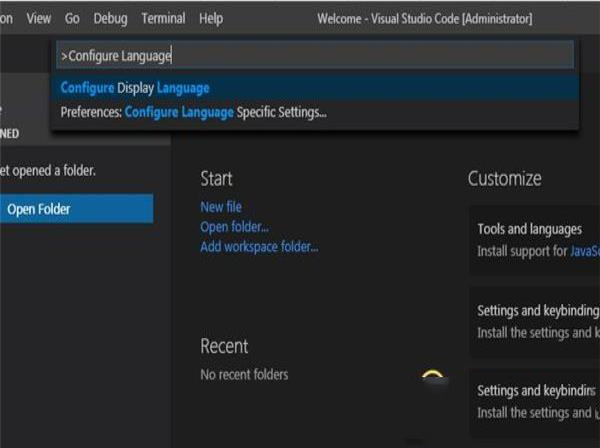This screenshot has height=448, width=600.
Task: Open the Terminal menu
Action: 163,18
